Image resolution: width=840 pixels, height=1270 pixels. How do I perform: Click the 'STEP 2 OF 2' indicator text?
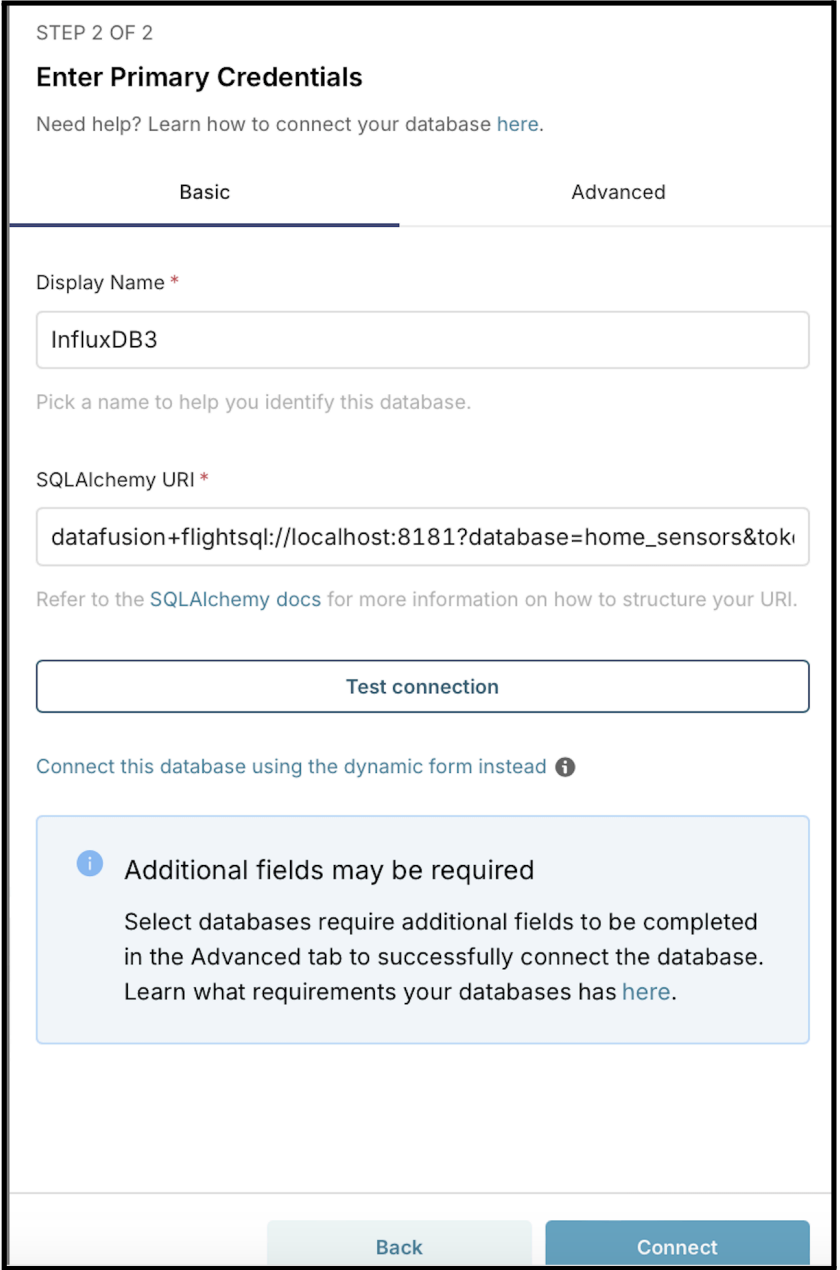(x=94, y=33)
